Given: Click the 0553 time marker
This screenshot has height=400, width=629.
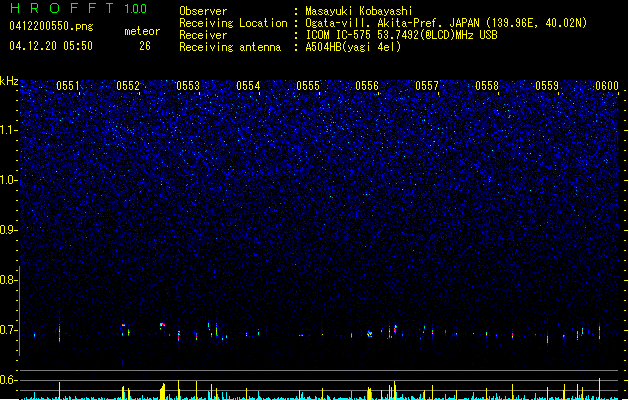Looking at the screenshot, I should (188, 86).
